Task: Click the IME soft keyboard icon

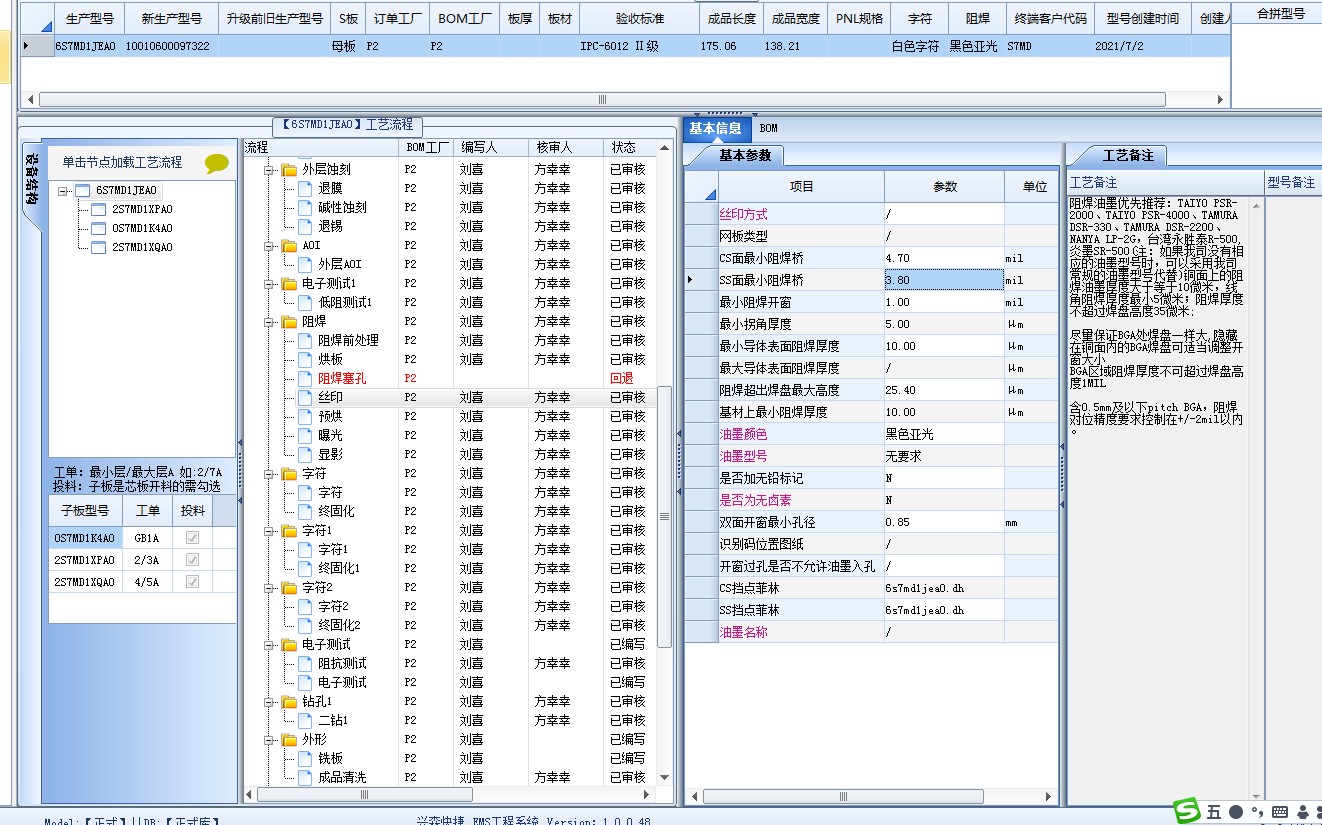Action: tap(1282, 813)
